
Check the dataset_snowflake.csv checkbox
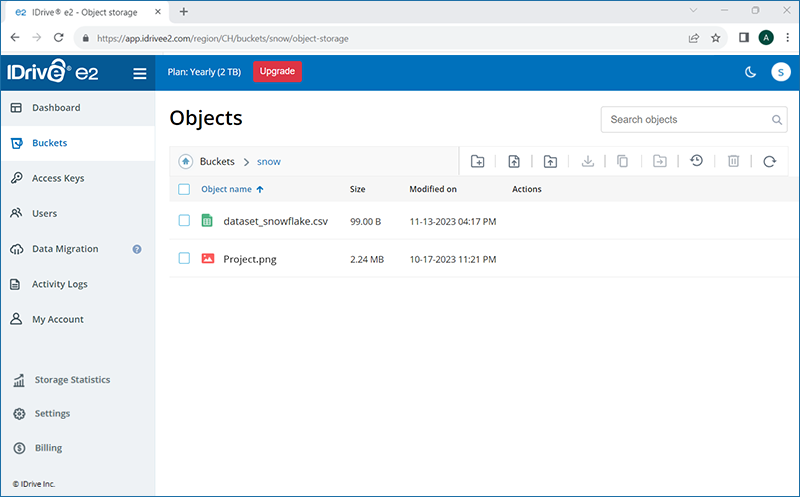[x=184, y=220]
